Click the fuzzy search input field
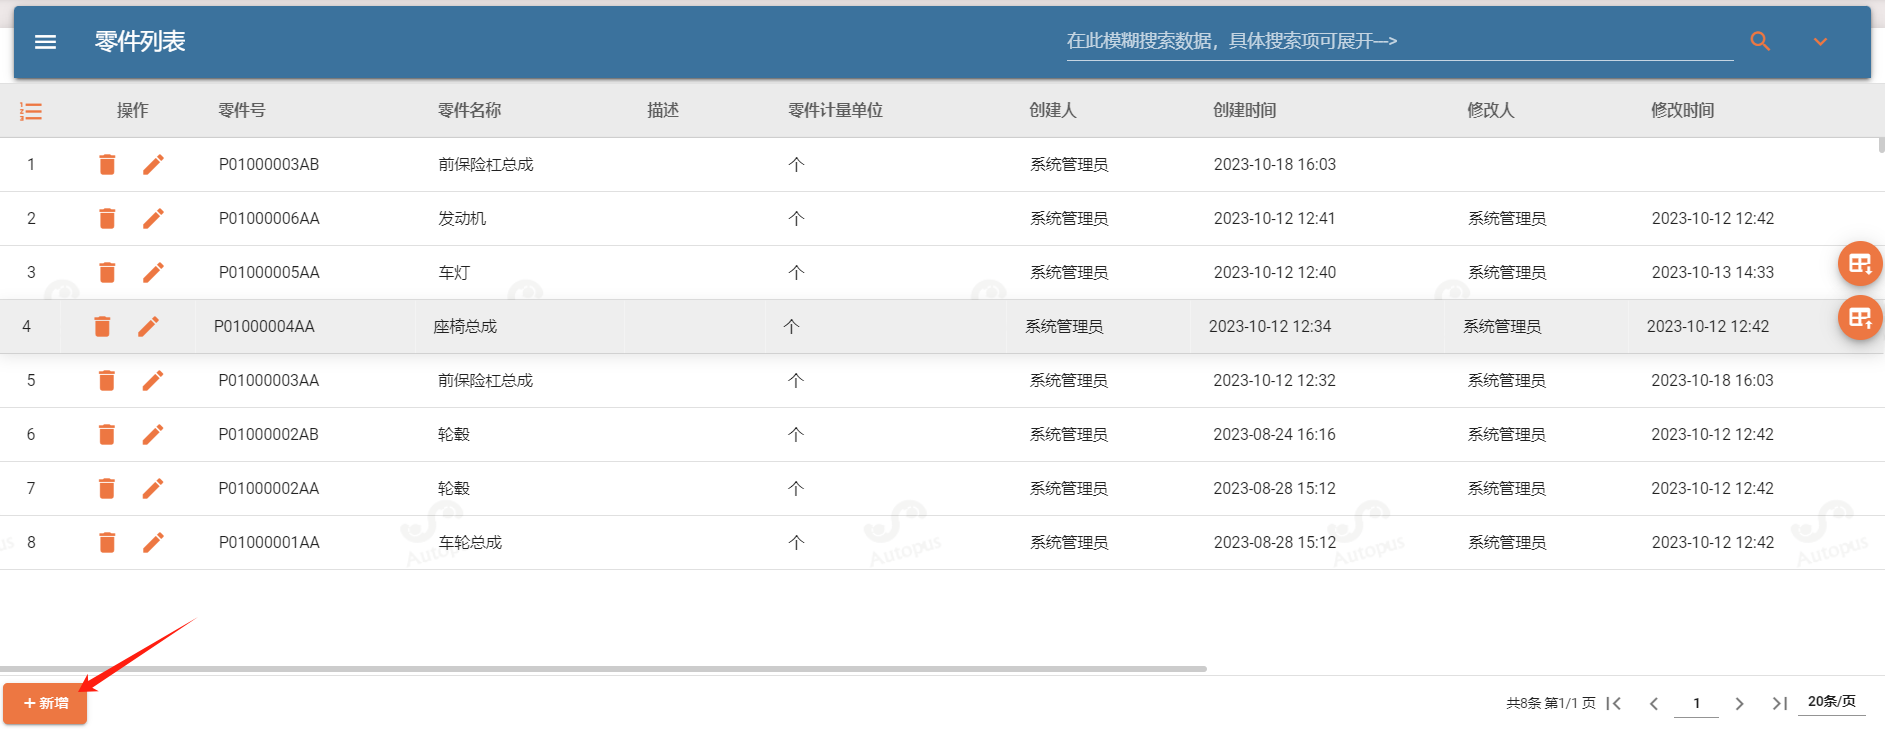Viewport: 1885px width, 729px height. pos(1399,41)
